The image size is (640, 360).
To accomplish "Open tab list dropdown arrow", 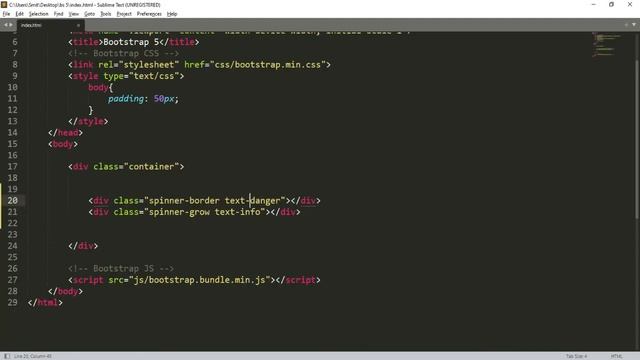I will (634, 25).
